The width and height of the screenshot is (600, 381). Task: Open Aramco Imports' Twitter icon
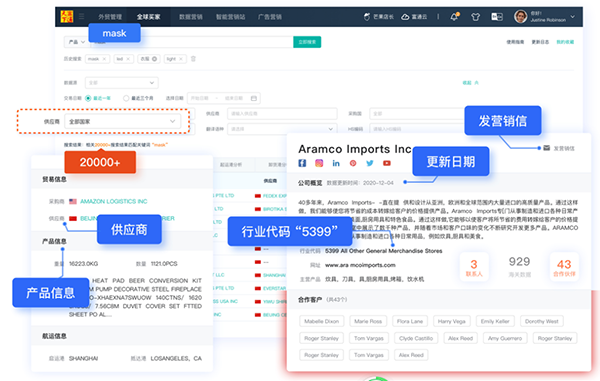370,163
